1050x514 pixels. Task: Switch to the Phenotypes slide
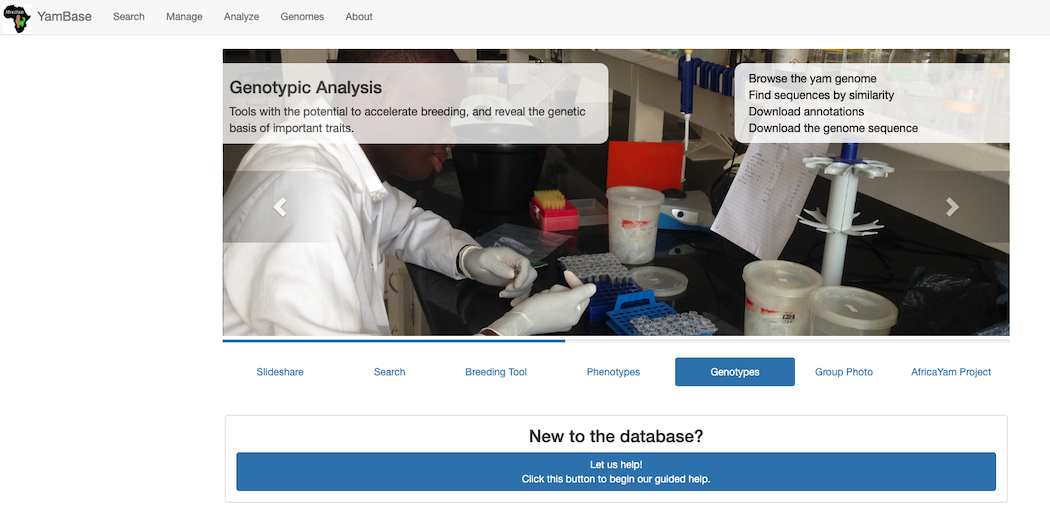(x=613, y=372)
